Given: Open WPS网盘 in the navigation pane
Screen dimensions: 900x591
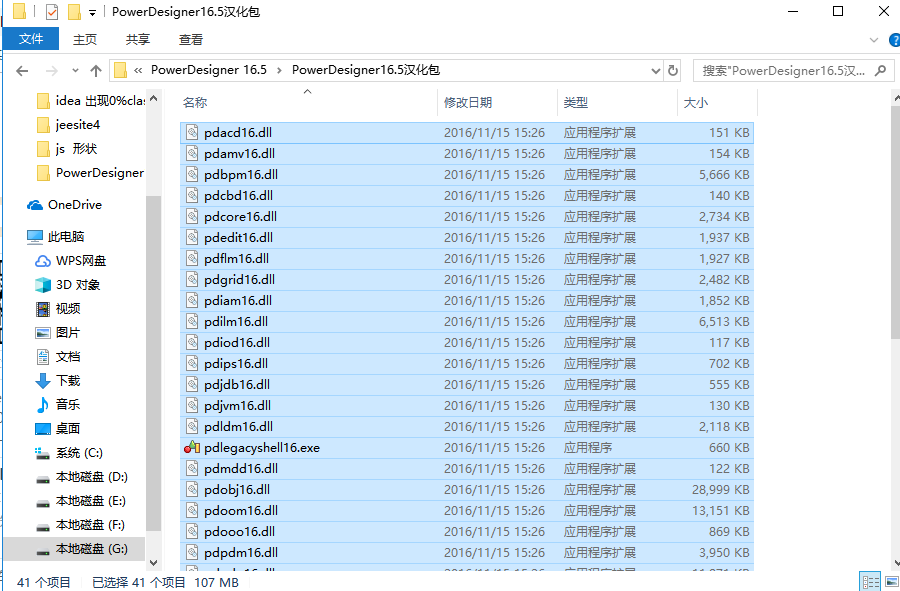Looking at the screenshot, I should pos(71,260).
